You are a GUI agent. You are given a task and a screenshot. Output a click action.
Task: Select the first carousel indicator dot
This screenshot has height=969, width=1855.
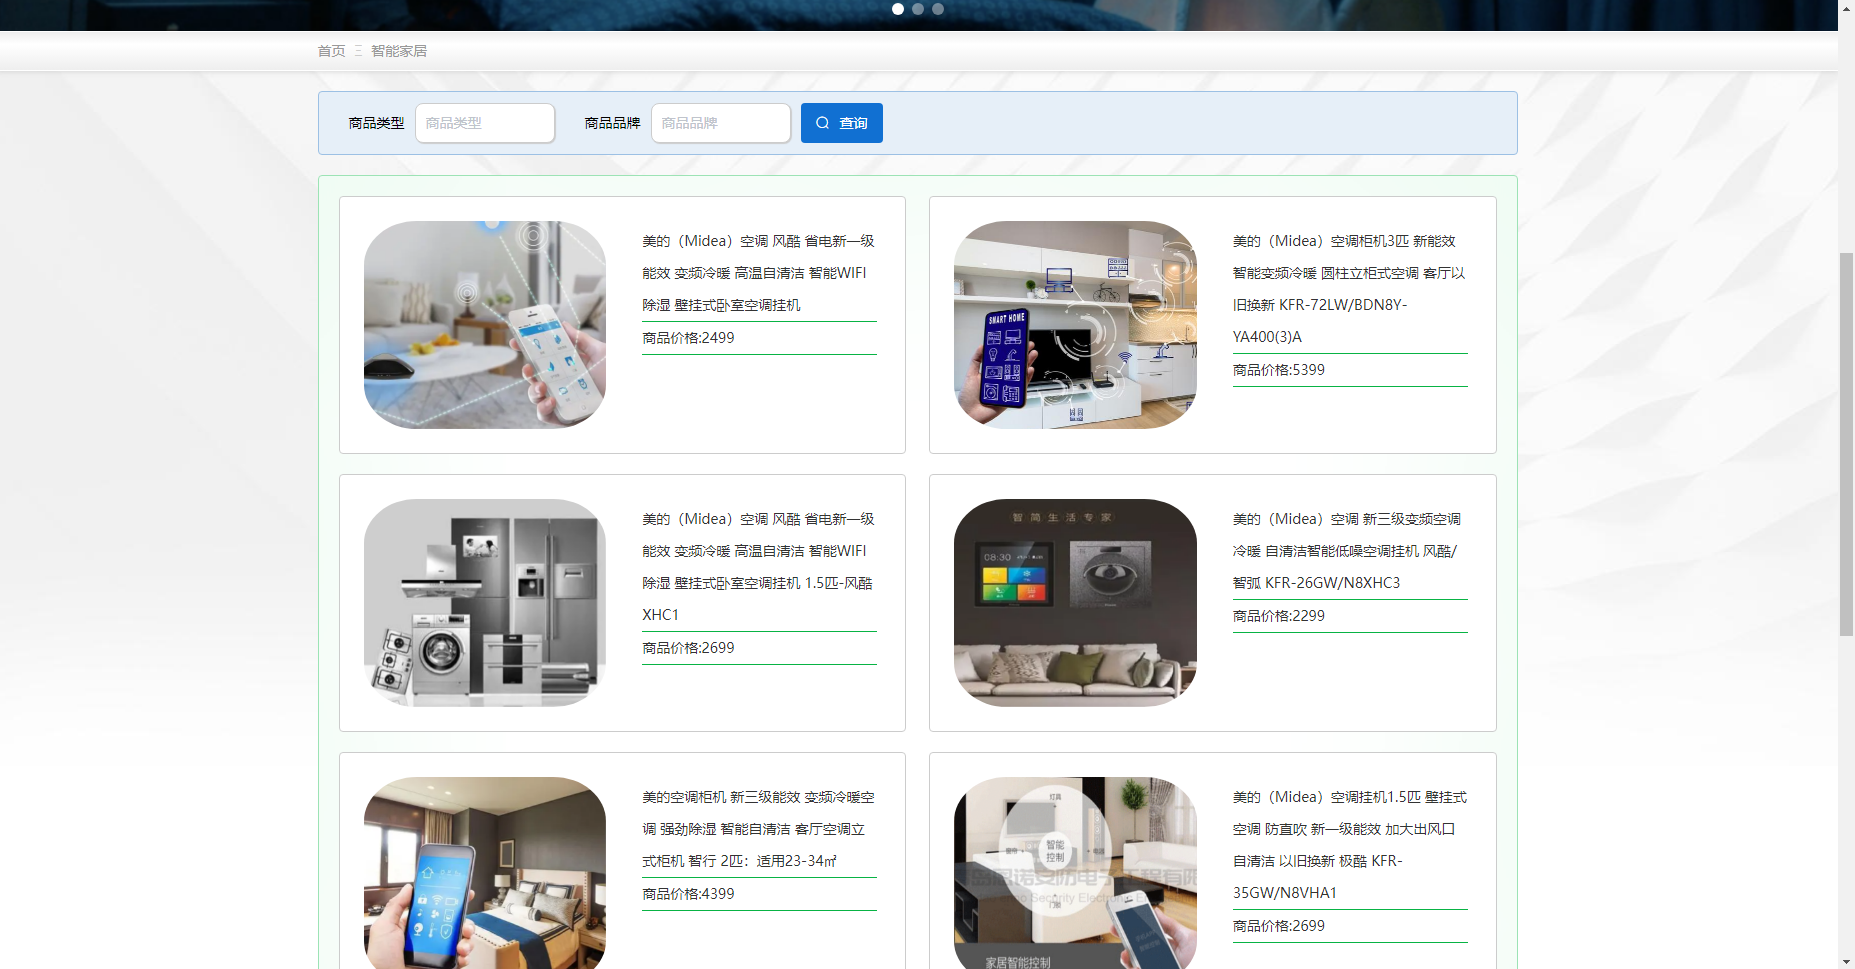[898, 9]
